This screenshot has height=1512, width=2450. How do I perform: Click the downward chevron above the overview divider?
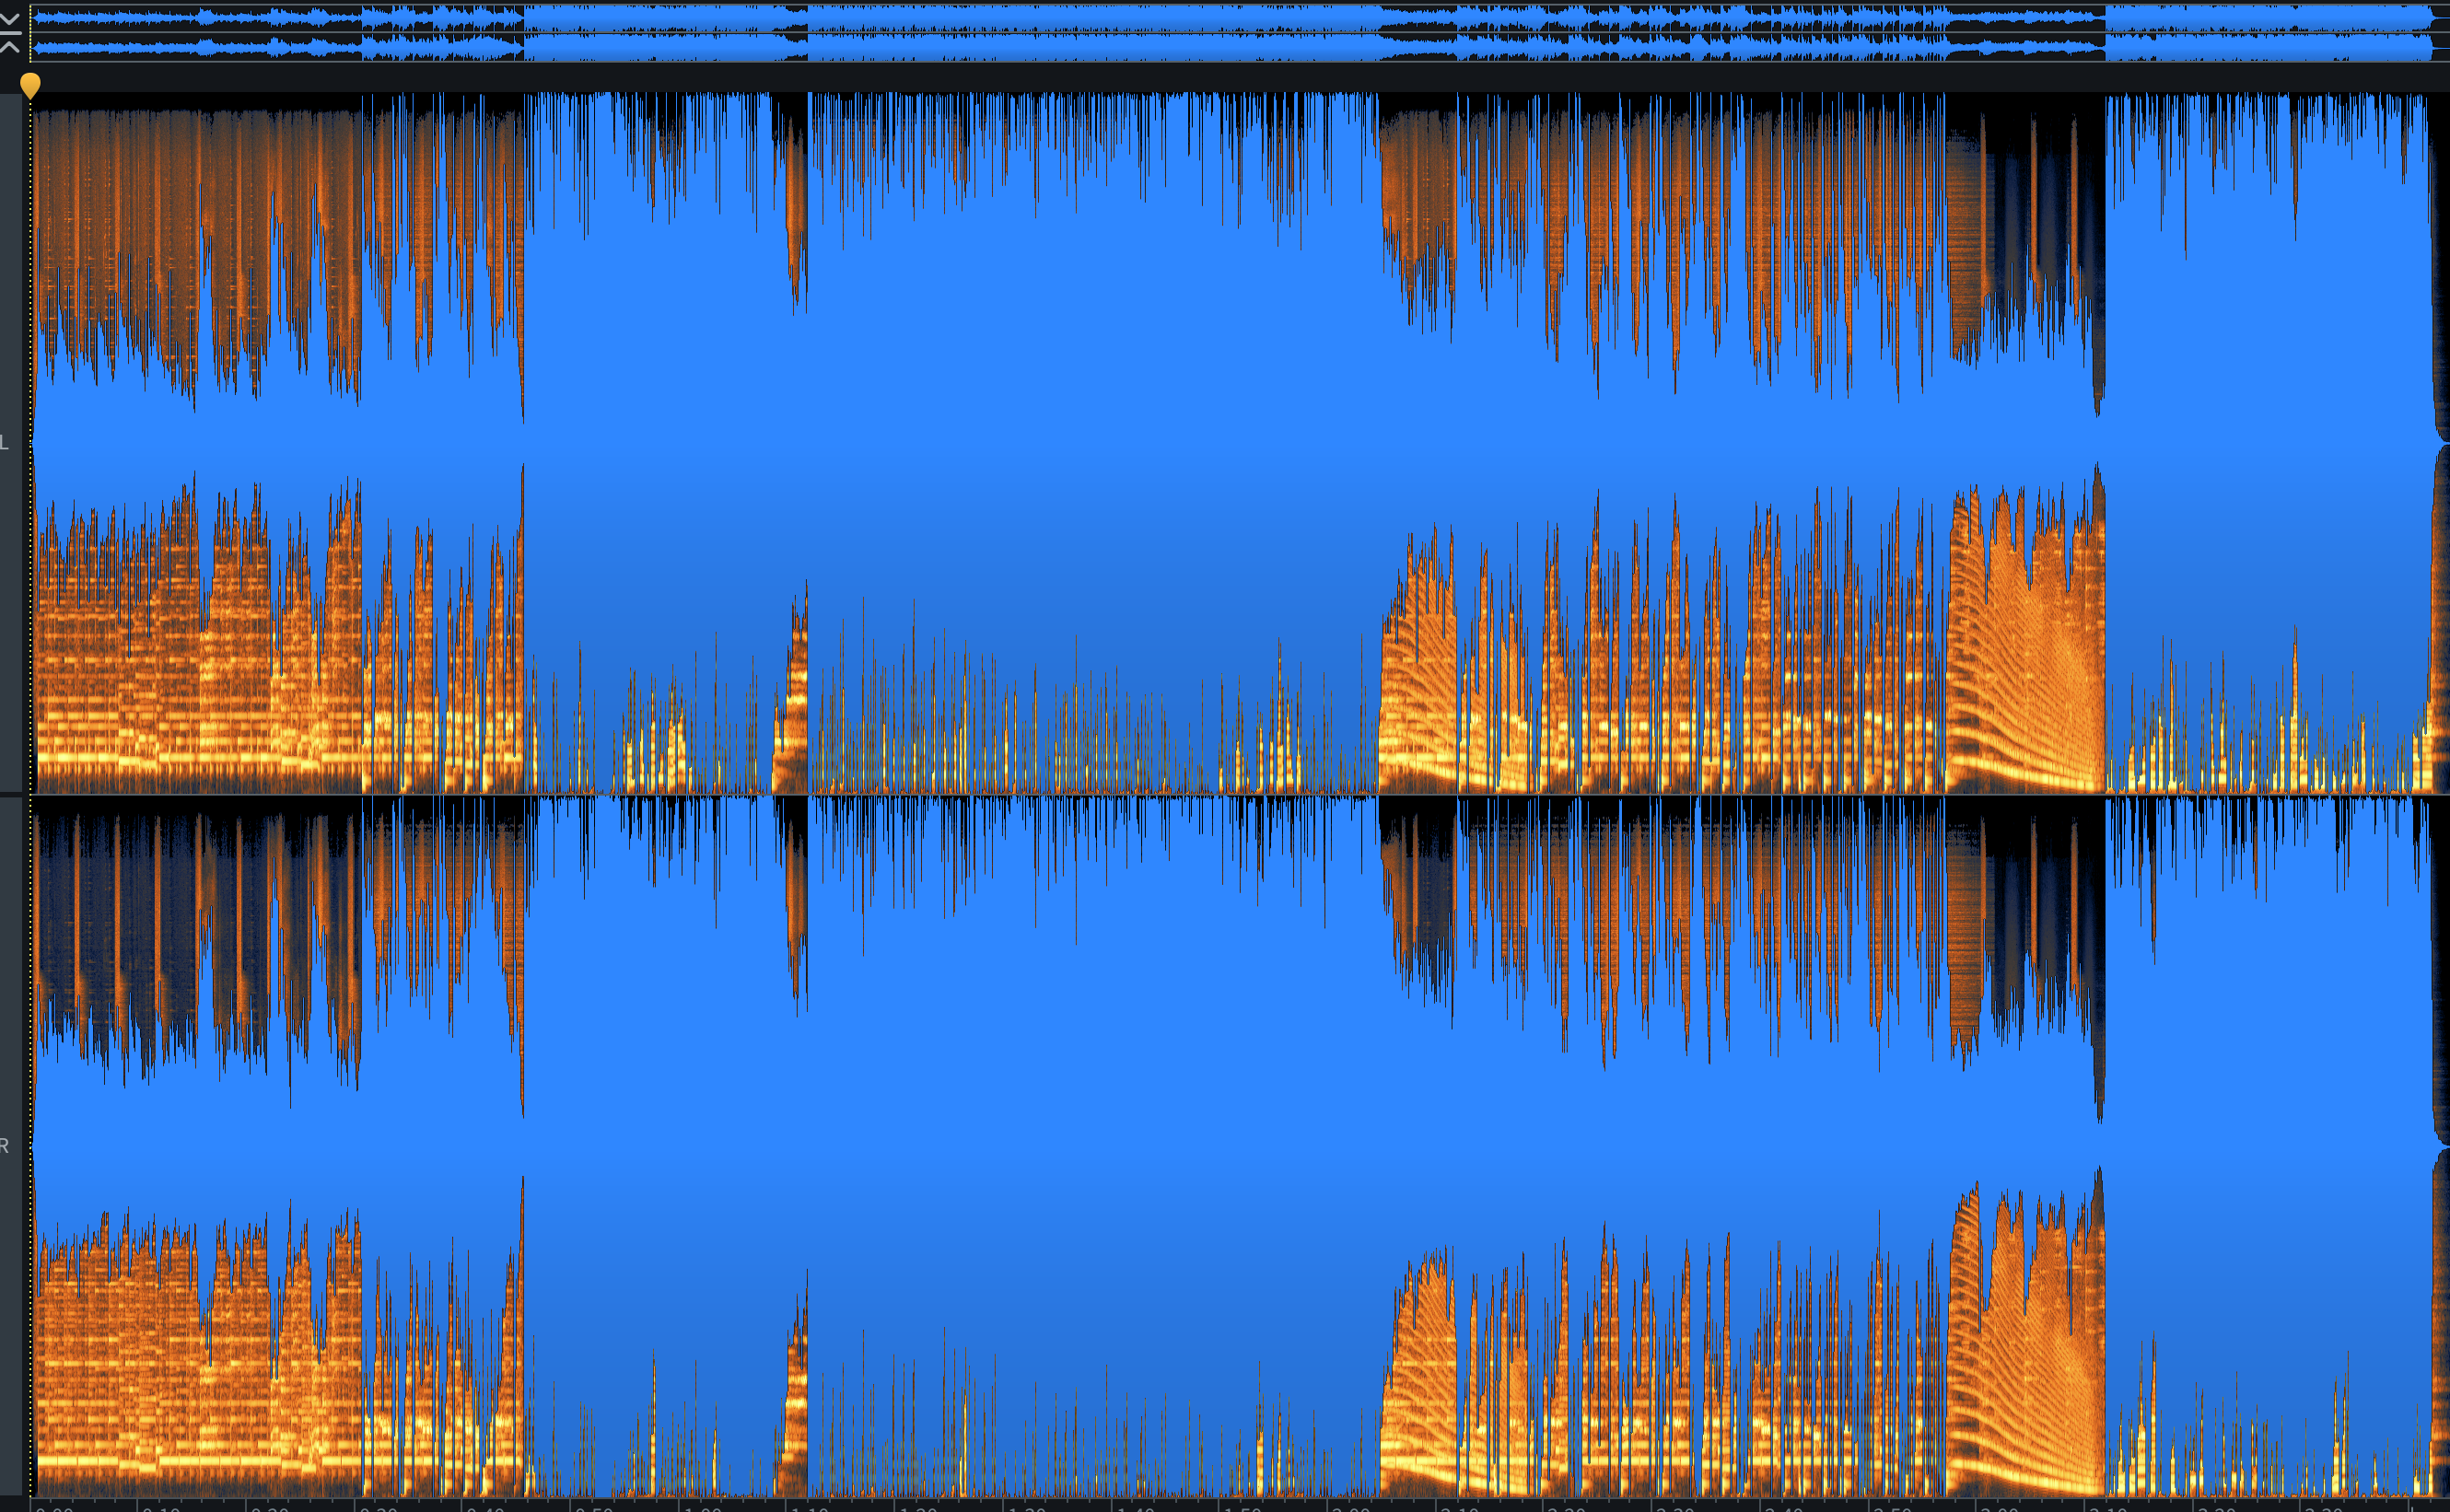10,18
